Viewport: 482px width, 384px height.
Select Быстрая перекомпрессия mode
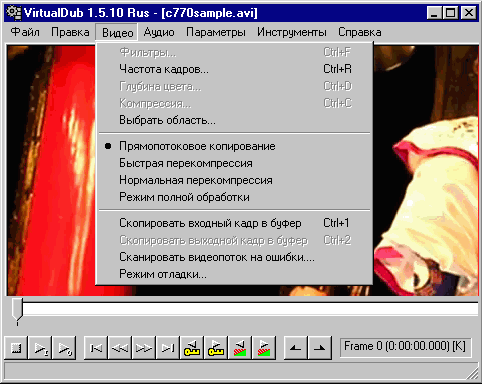(234, 163)
